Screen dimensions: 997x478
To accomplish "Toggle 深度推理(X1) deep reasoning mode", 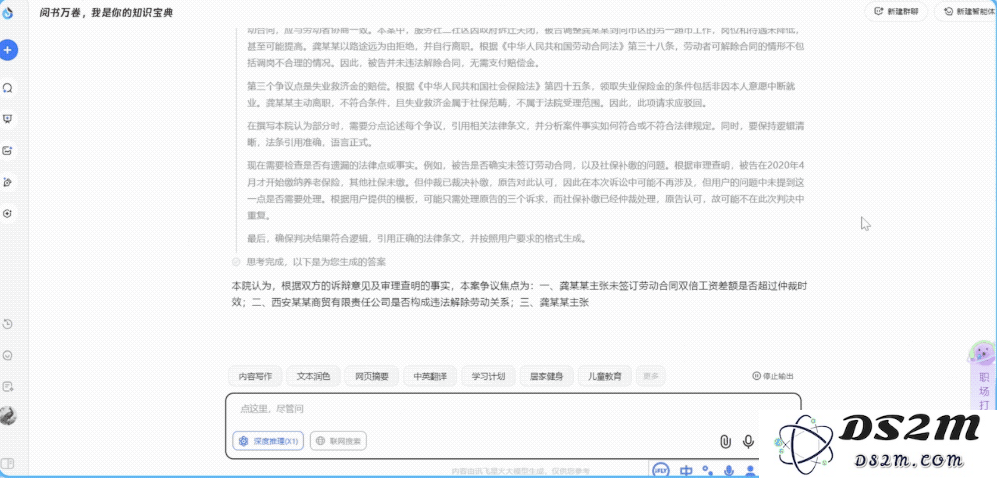I will [x=268, y=440].
